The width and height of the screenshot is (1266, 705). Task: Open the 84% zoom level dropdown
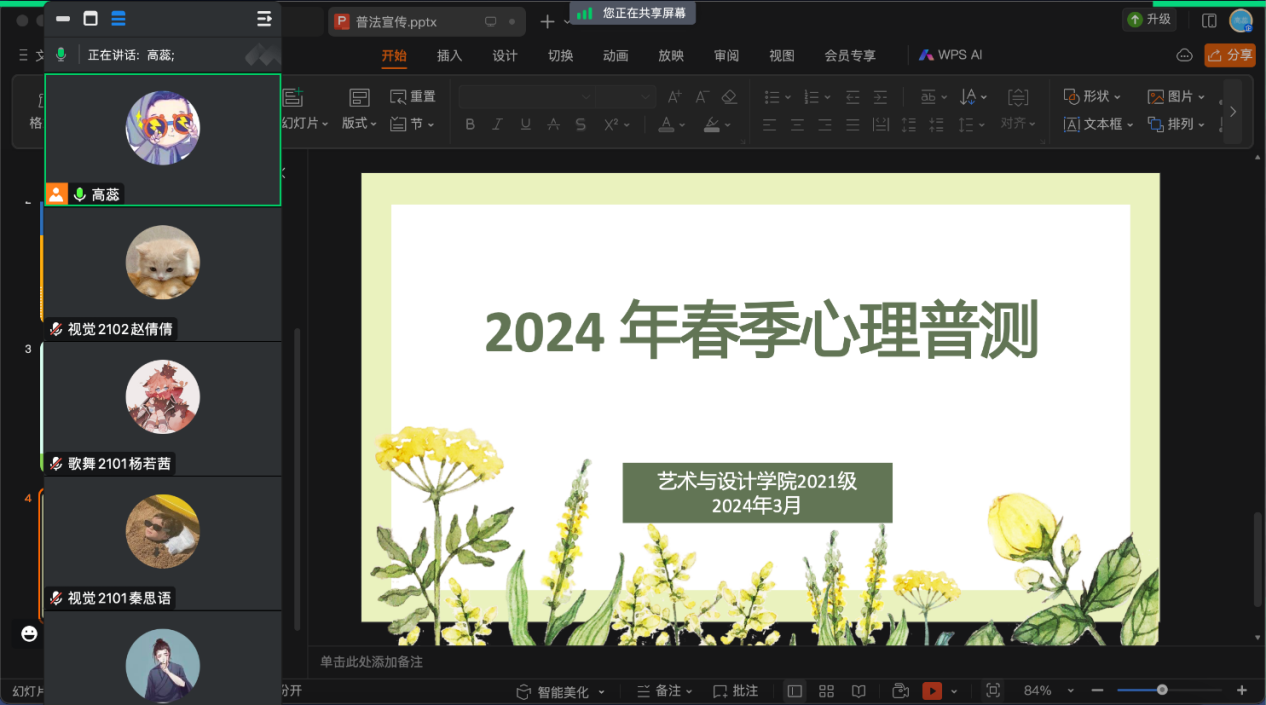coord(1071,691)
